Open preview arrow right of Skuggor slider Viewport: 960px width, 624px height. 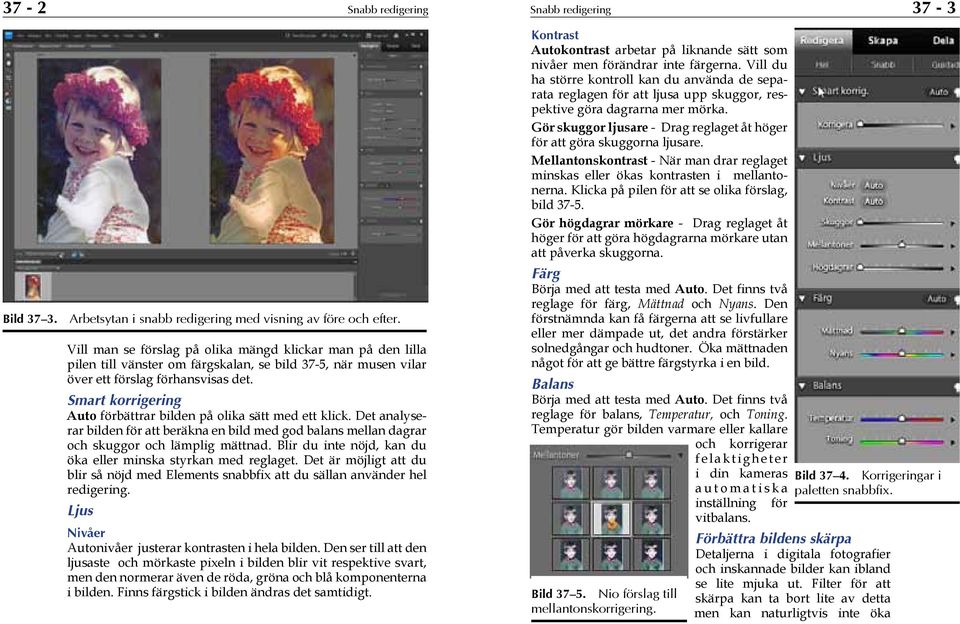[953, 224]
